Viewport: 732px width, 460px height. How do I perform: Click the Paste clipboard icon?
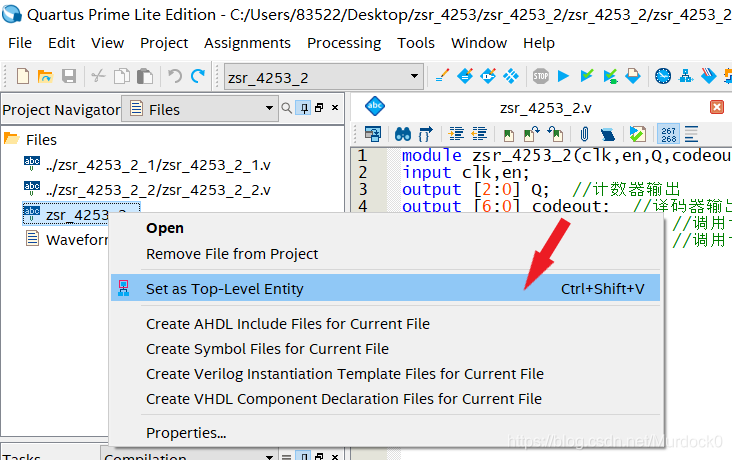145,76
